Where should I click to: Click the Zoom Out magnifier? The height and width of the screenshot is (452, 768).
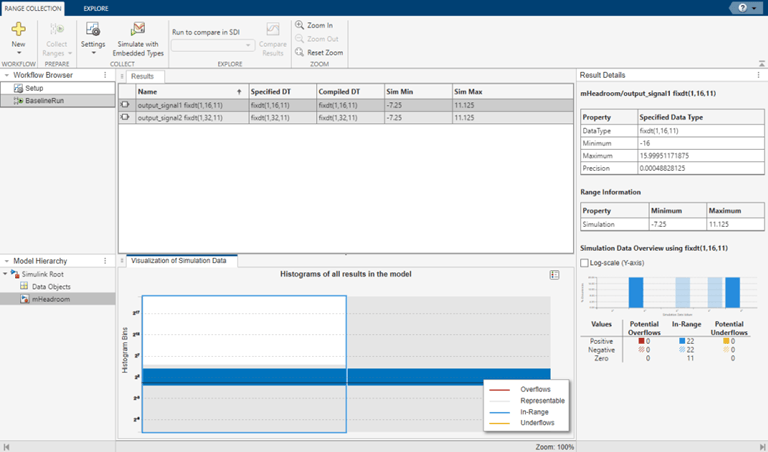(x=299, y=39)
